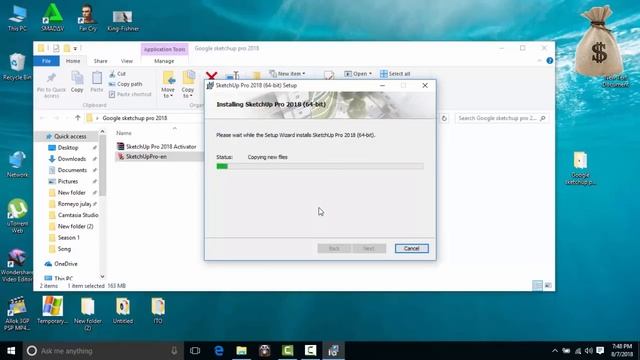
Task: Open the Allok 3GP PSP MP4 shortcut
Action: pos(17,313)
